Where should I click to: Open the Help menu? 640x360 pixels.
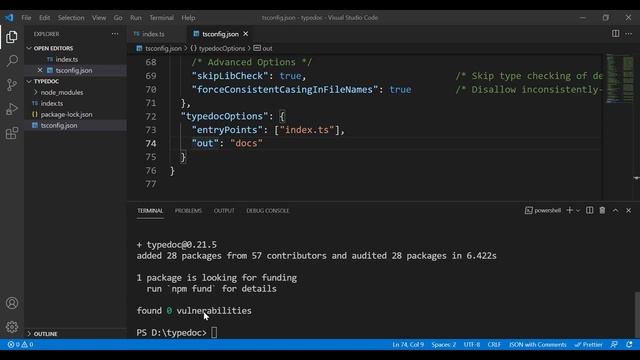click(188, 18)
